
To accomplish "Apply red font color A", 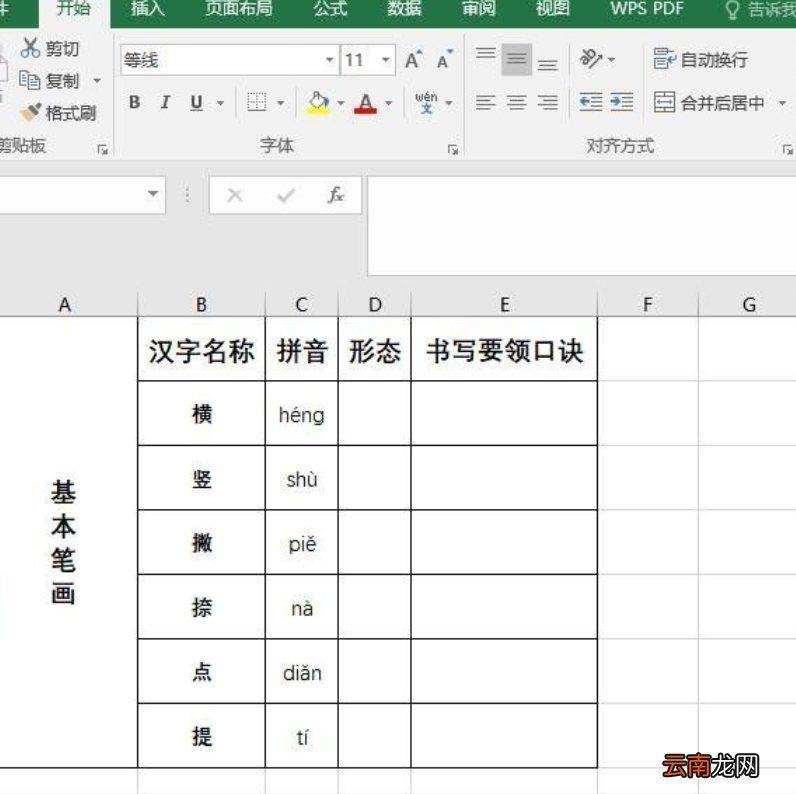I will click(x=366, y=103).
